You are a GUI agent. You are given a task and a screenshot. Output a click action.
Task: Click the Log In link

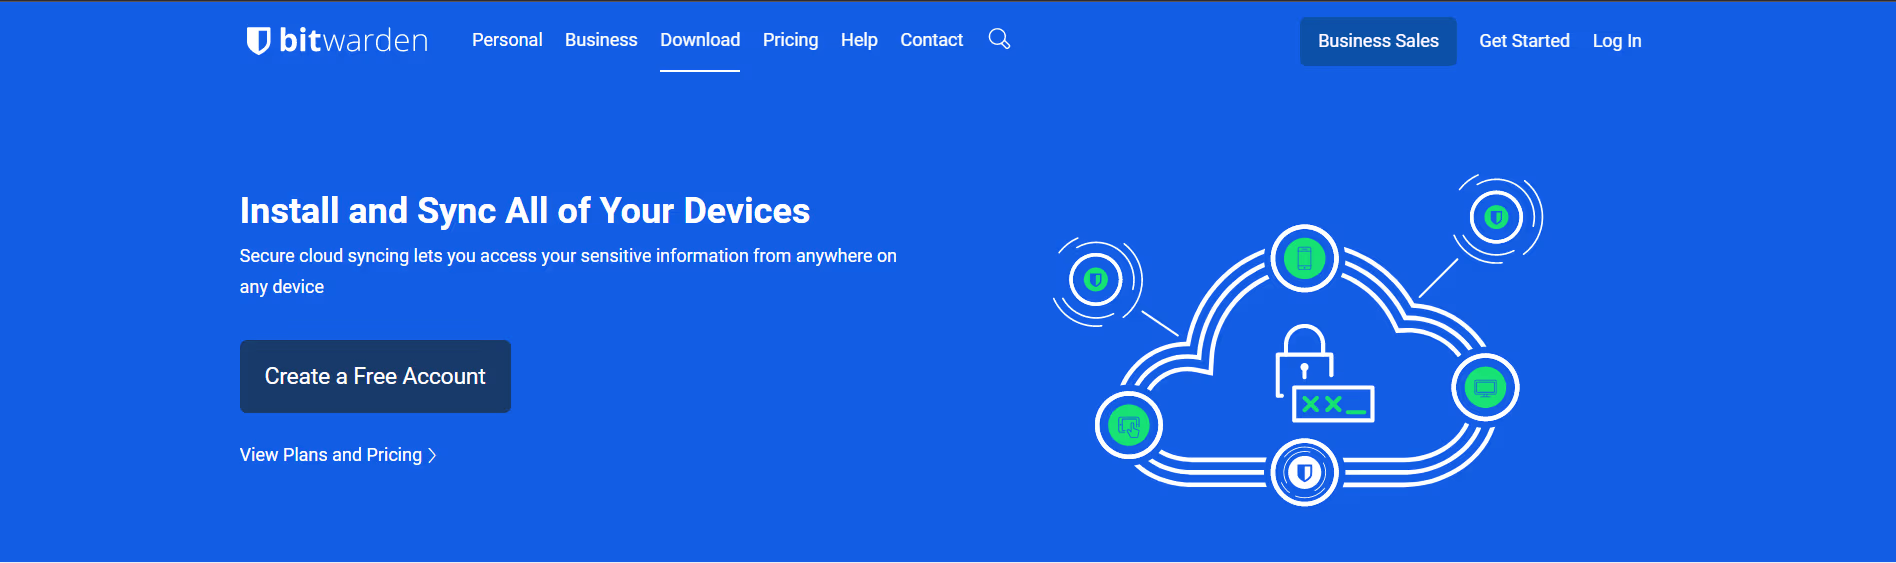[1617, 41]
